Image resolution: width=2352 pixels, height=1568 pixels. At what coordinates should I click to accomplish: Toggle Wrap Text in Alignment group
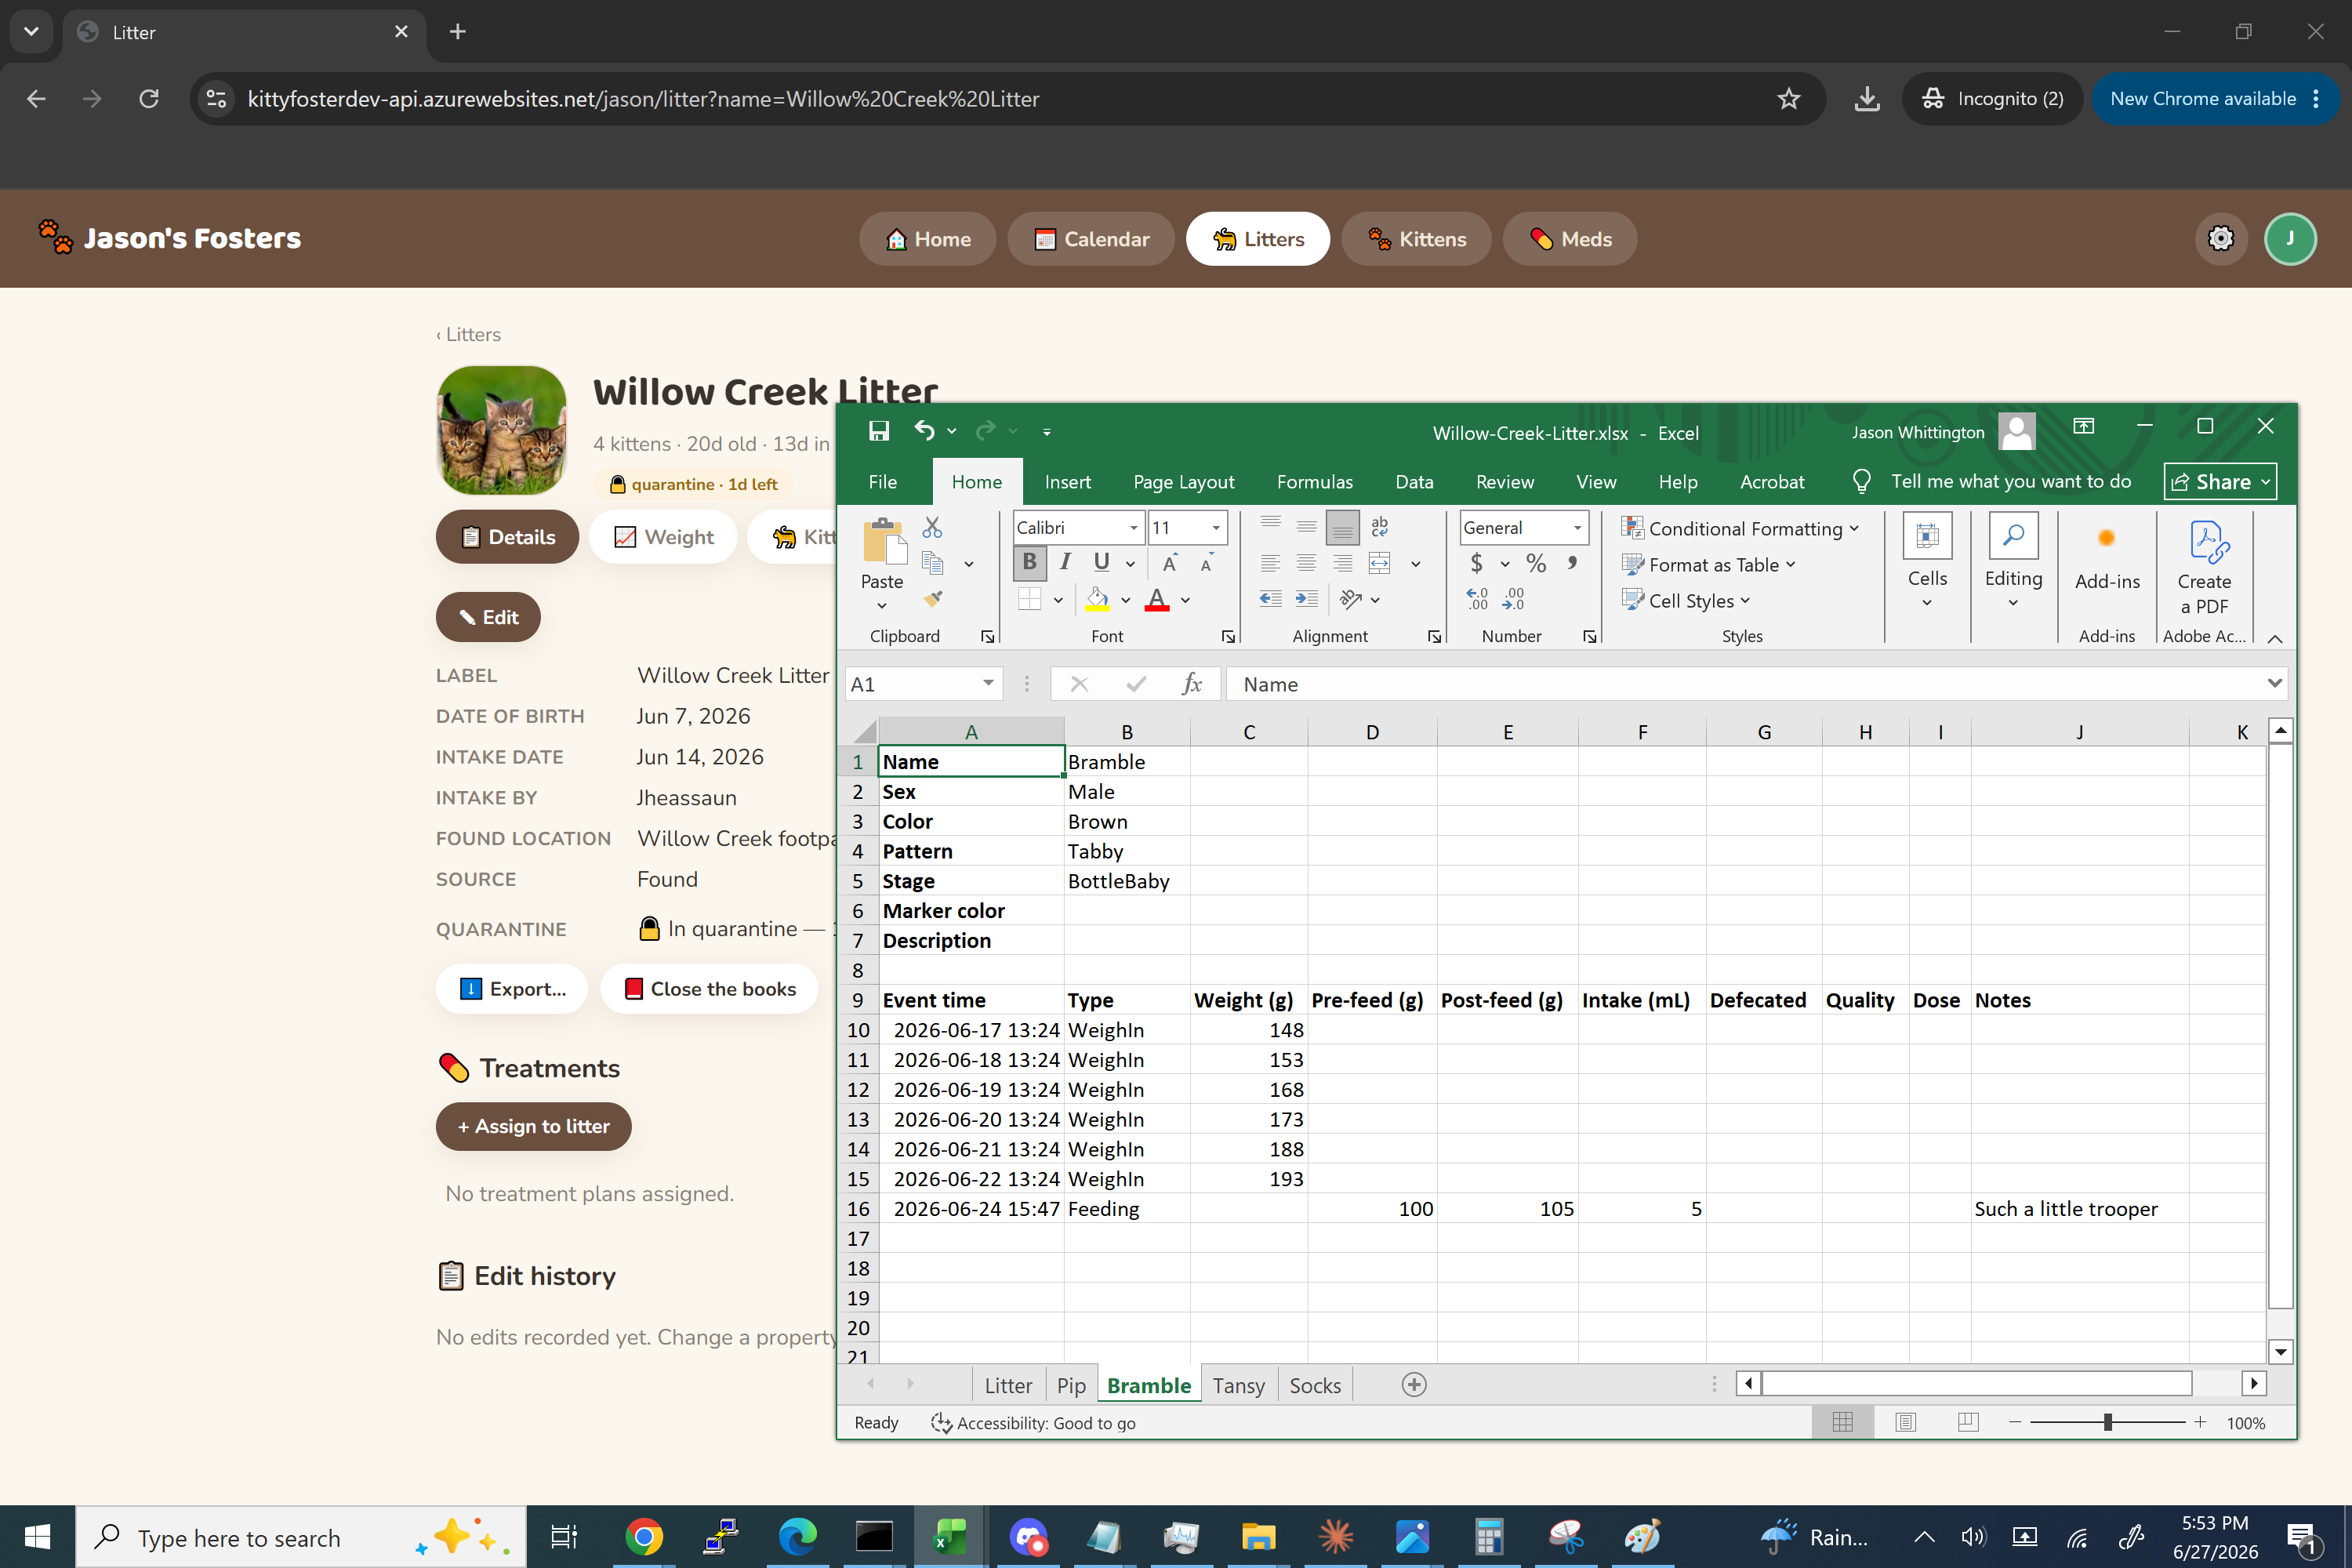1380,526
